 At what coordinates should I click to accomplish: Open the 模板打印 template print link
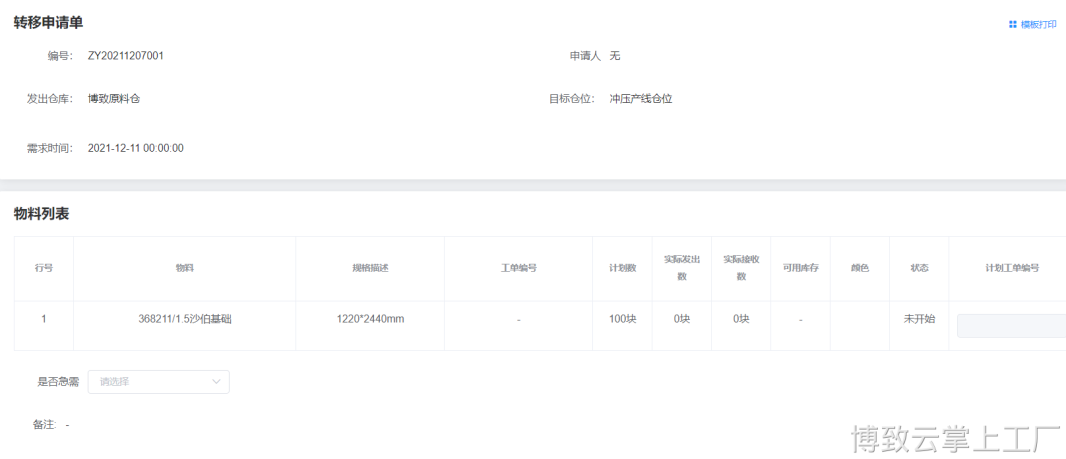[1037, 24]
